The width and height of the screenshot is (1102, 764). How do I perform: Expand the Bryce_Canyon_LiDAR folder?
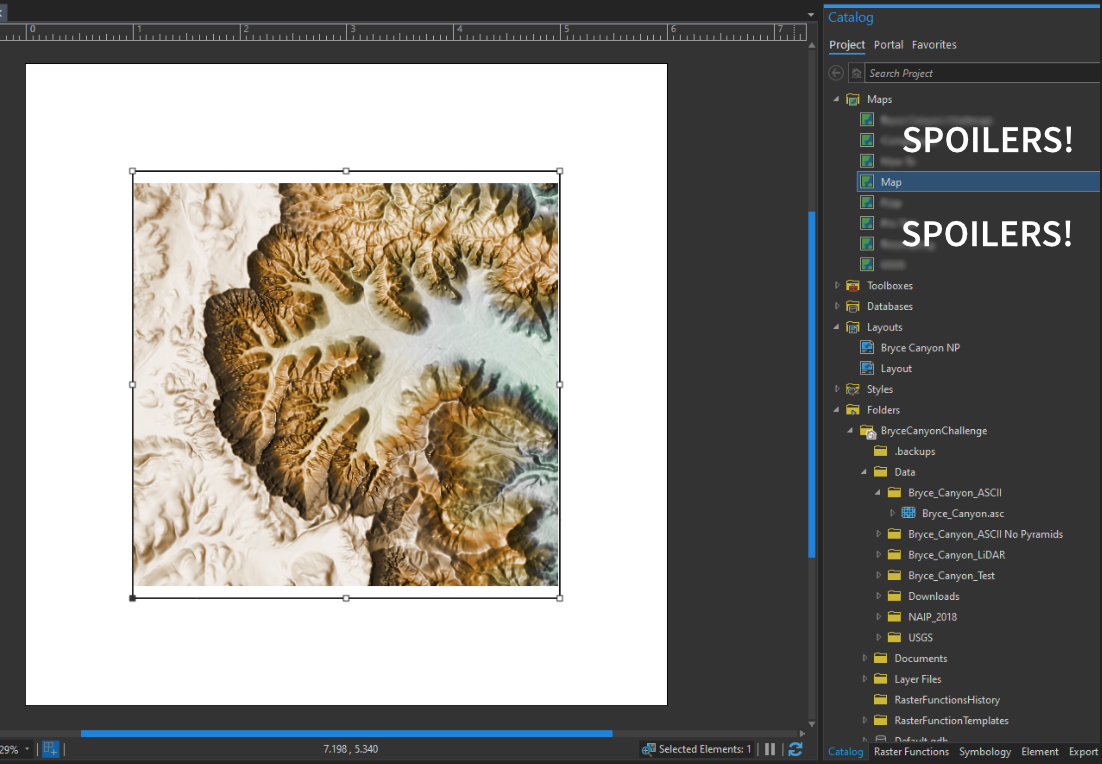[x=878, y=555]
